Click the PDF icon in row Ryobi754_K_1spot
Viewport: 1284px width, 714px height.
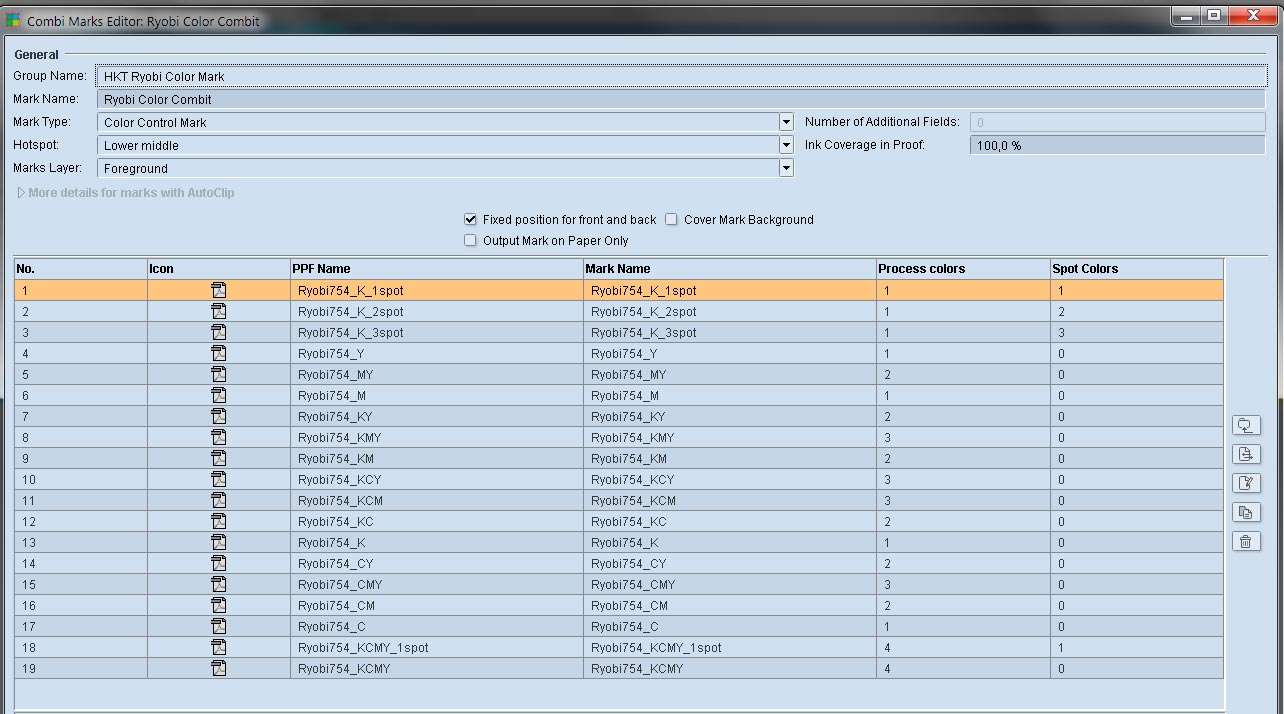coord(219,290)
